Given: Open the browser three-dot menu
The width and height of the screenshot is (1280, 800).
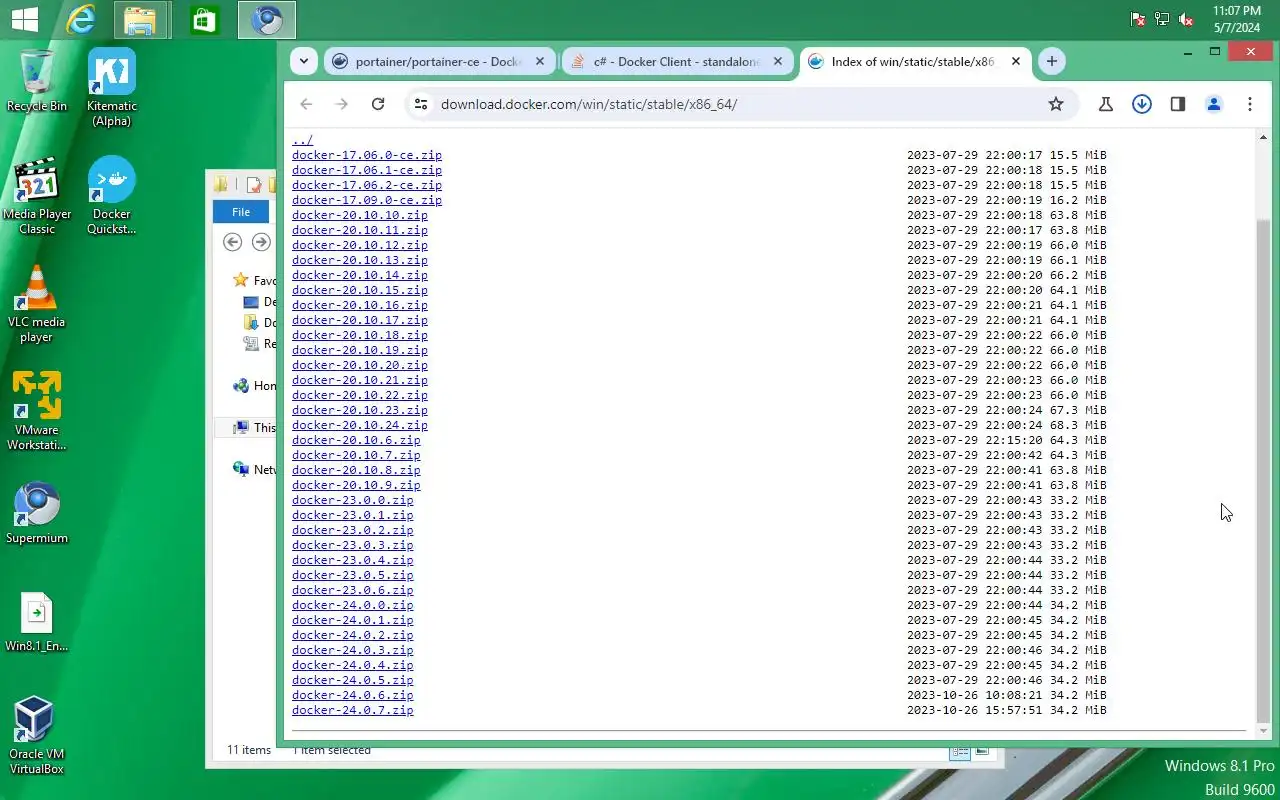Looking at the screenshot, I should tap(1250, 104).
